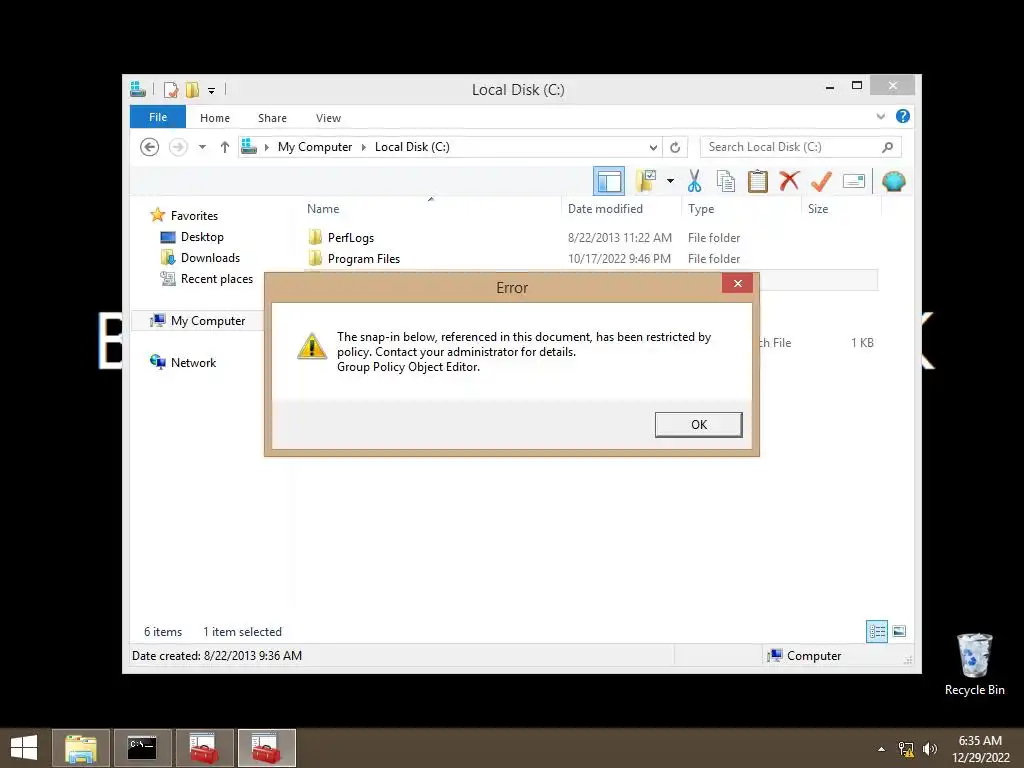The height and width of the screenshot is (768, 1024).
Task: Click the Paste clipboard icon
Action: 758,181
